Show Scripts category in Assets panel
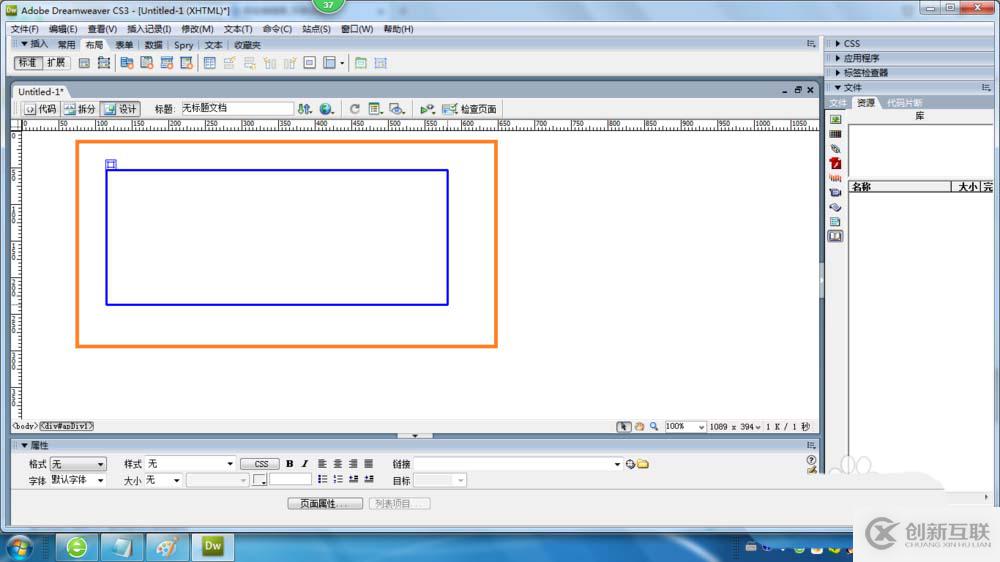Screen dimensions: 1000x562 point(835,207)
